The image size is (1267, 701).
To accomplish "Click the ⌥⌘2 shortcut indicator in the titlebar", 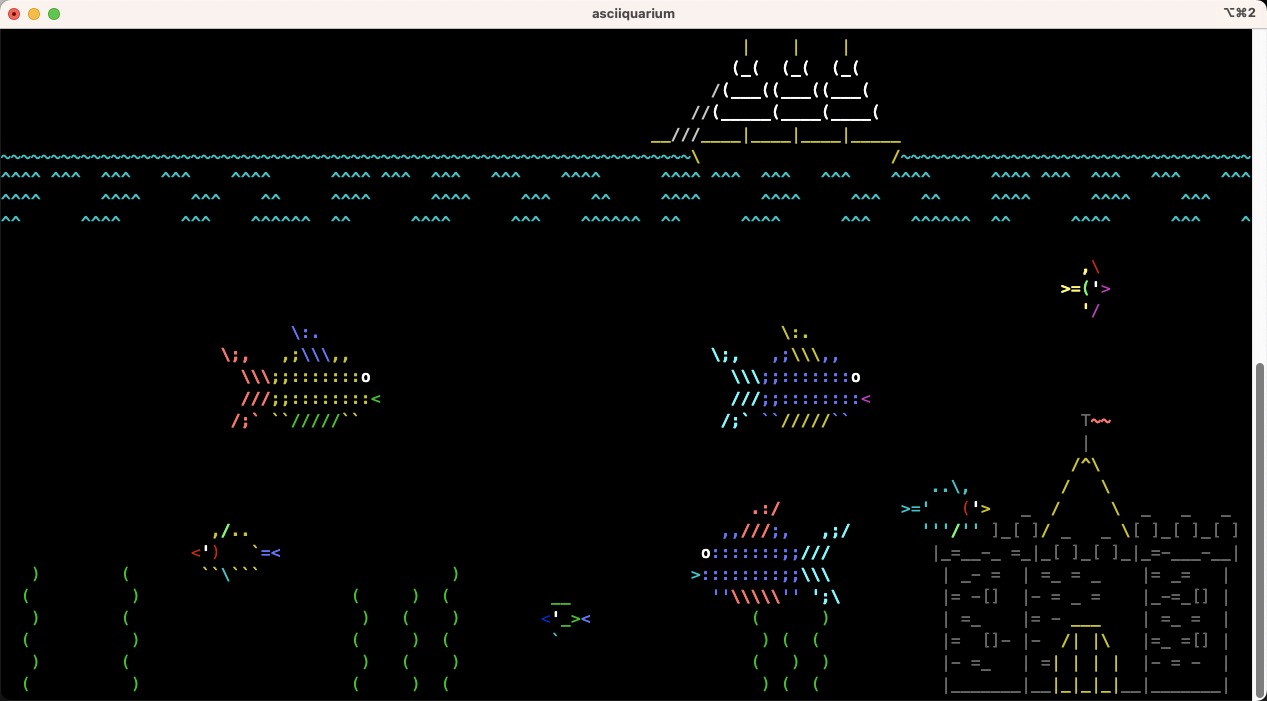I will (x=1240, y=13).
